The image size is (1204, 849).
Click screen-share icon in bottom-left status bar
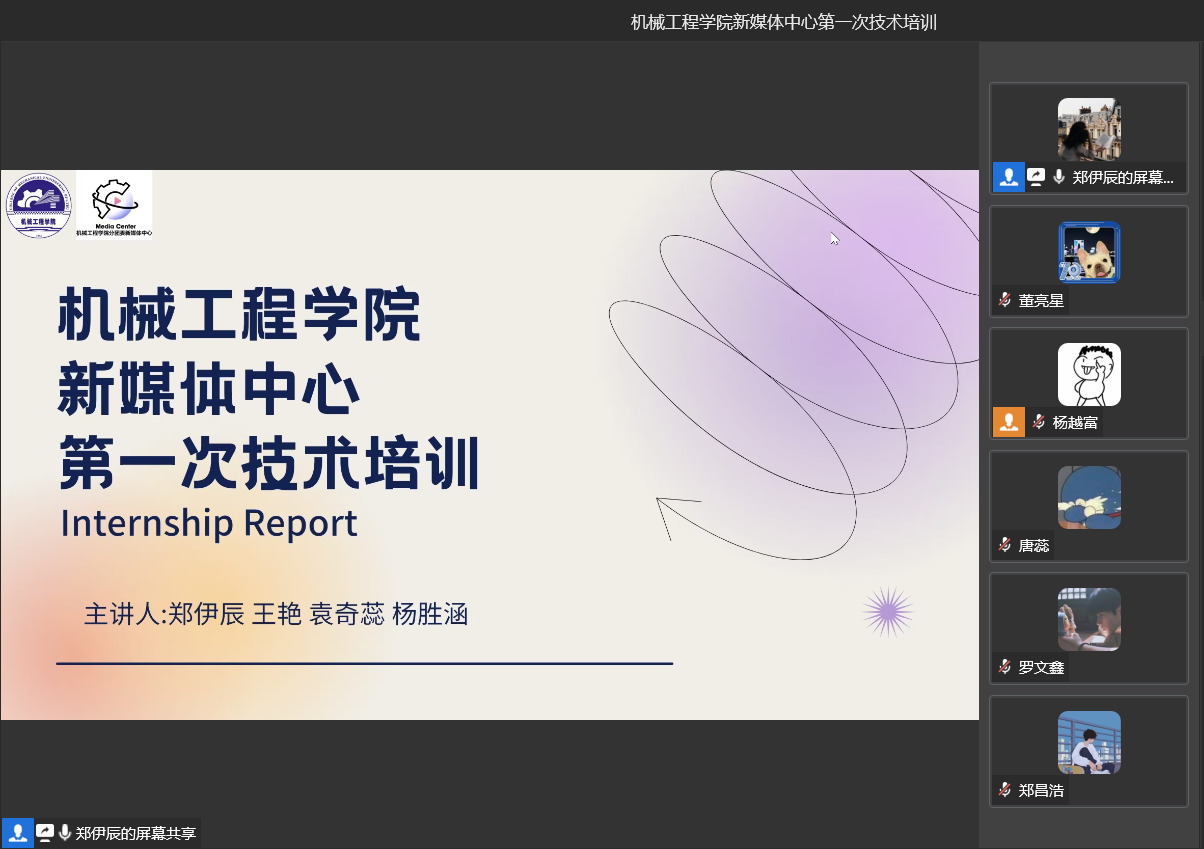click(x=45, y=832)
